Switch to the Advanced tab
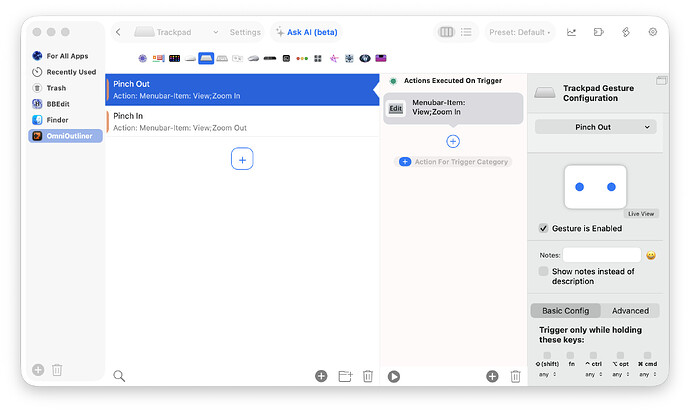This screenshot has height=412, width=690. 630,310
